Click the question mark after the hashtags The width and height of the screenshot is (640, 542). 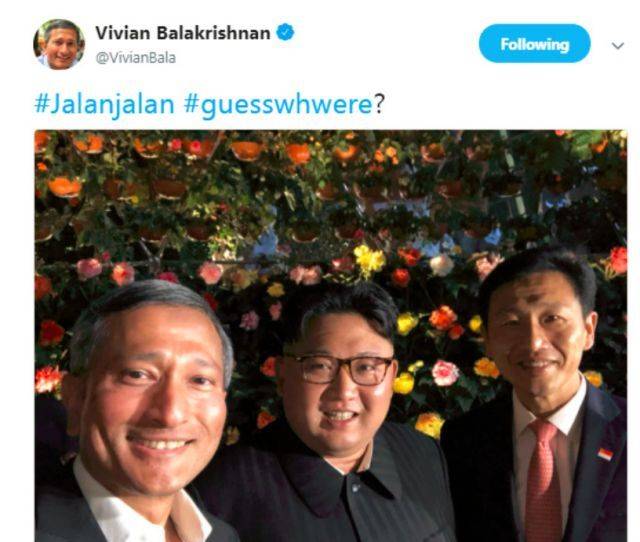point(379,104)
